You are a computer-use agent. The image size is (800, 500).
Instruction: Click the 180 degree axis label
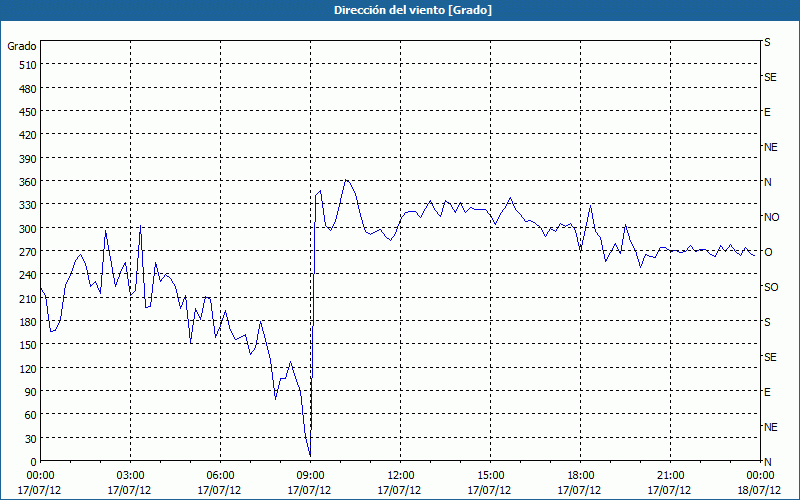point(28,322)
